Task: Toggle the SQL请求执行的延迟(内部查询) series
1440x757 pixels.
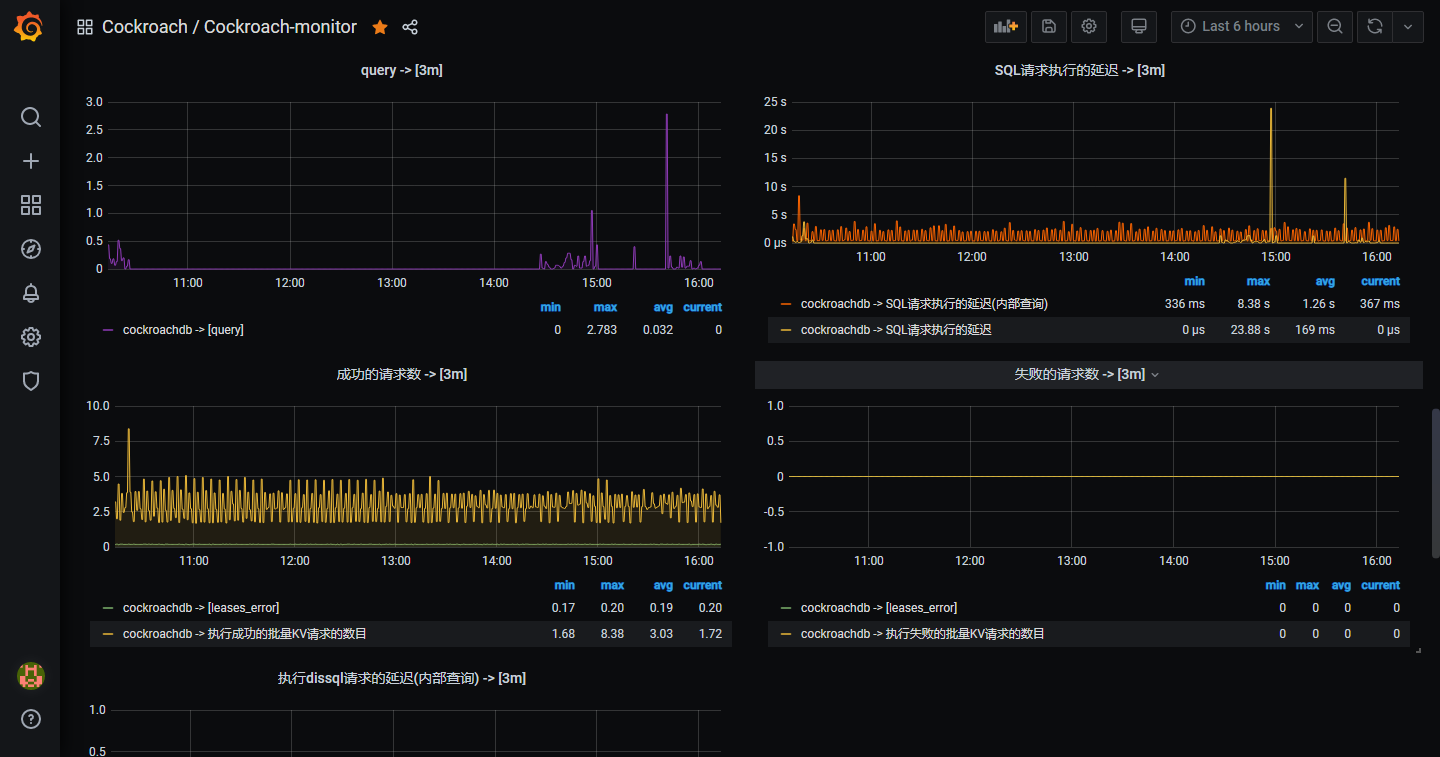Action: 924,304
